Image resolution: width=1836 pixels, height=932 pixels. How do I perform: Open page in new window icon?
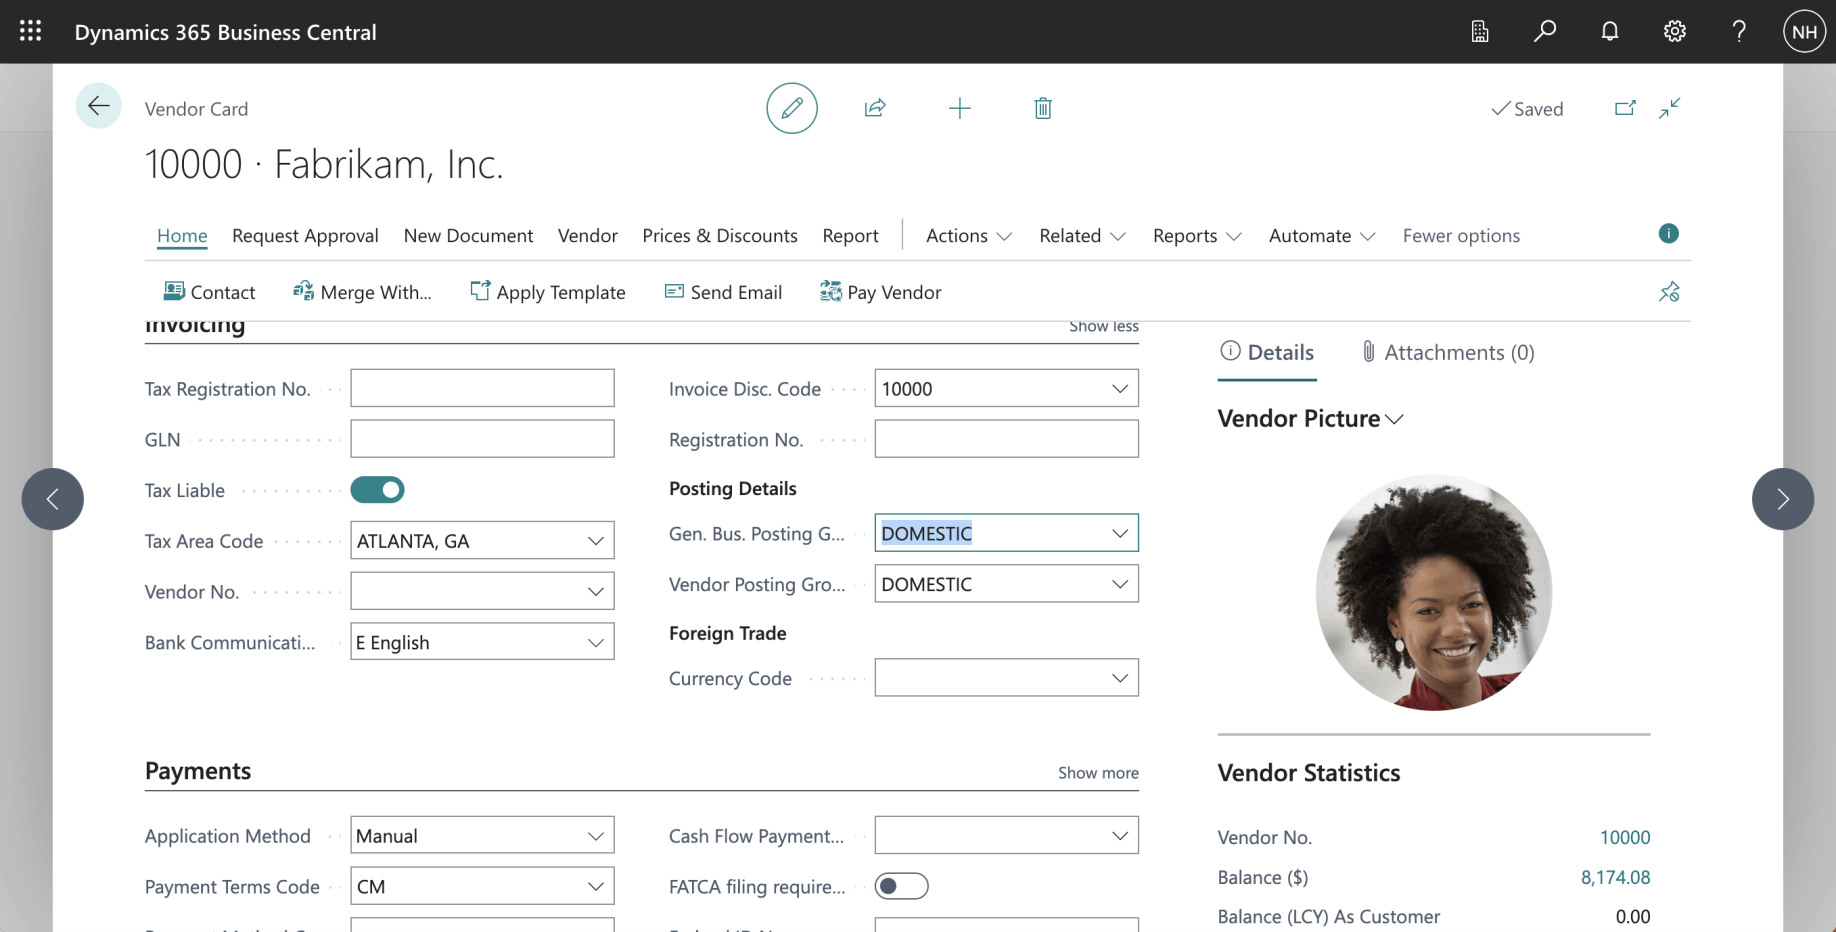[x=1625, y=108]
